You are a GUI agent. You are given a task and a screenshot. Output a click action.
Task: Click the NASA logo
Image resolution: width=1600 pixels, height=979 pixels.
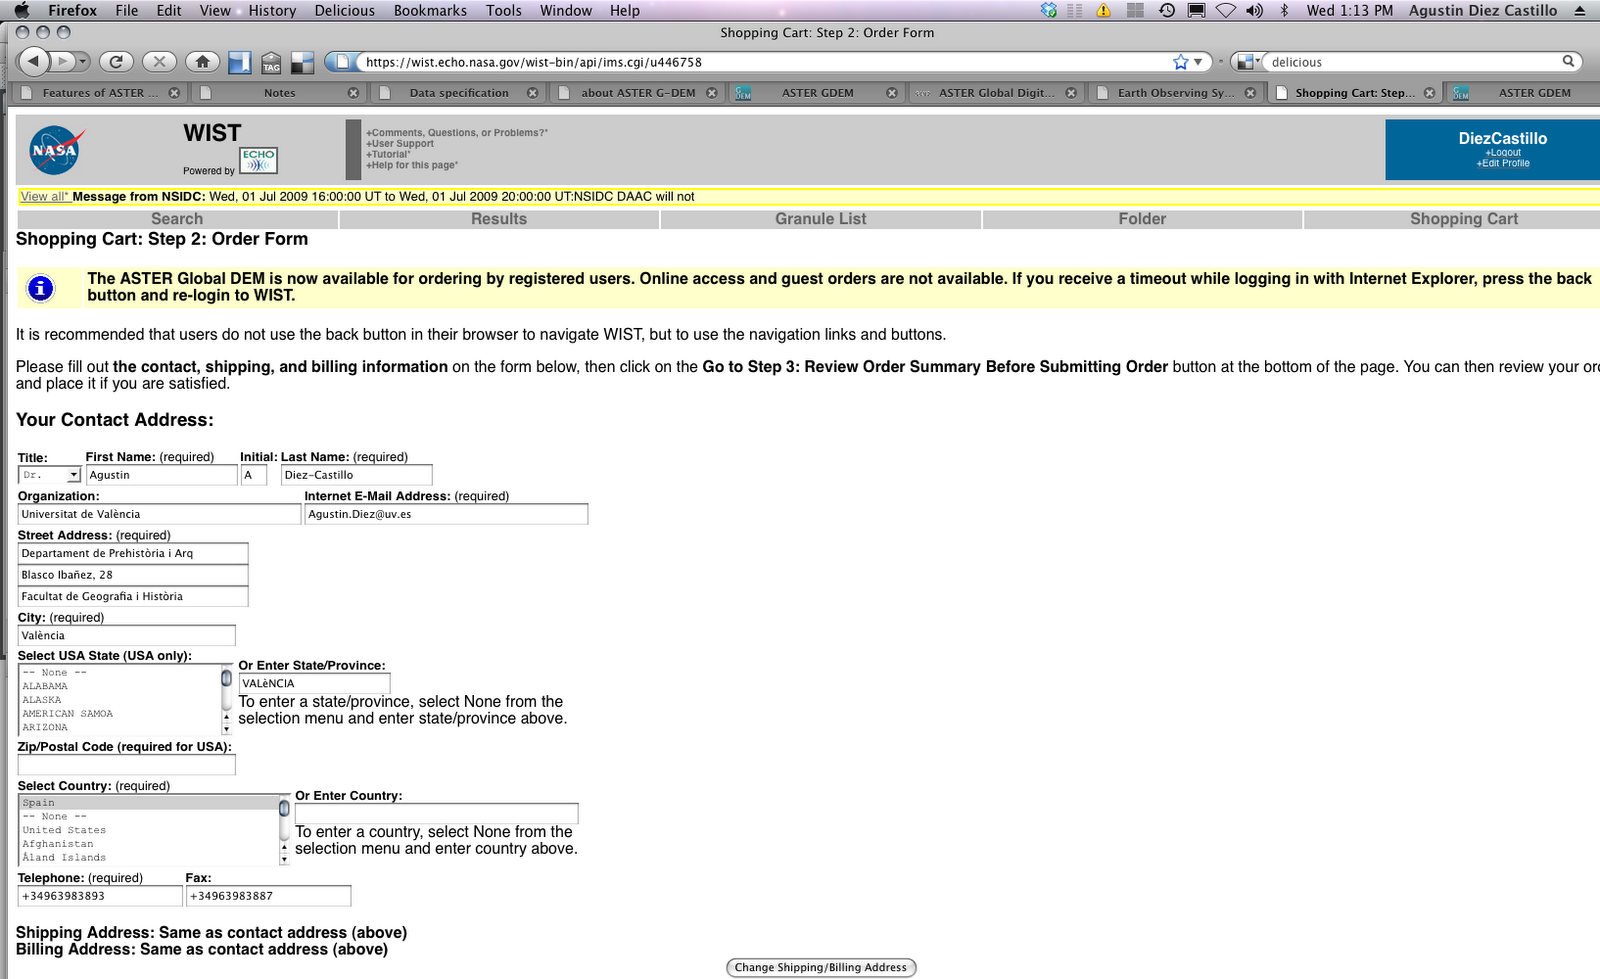[55, 150]
